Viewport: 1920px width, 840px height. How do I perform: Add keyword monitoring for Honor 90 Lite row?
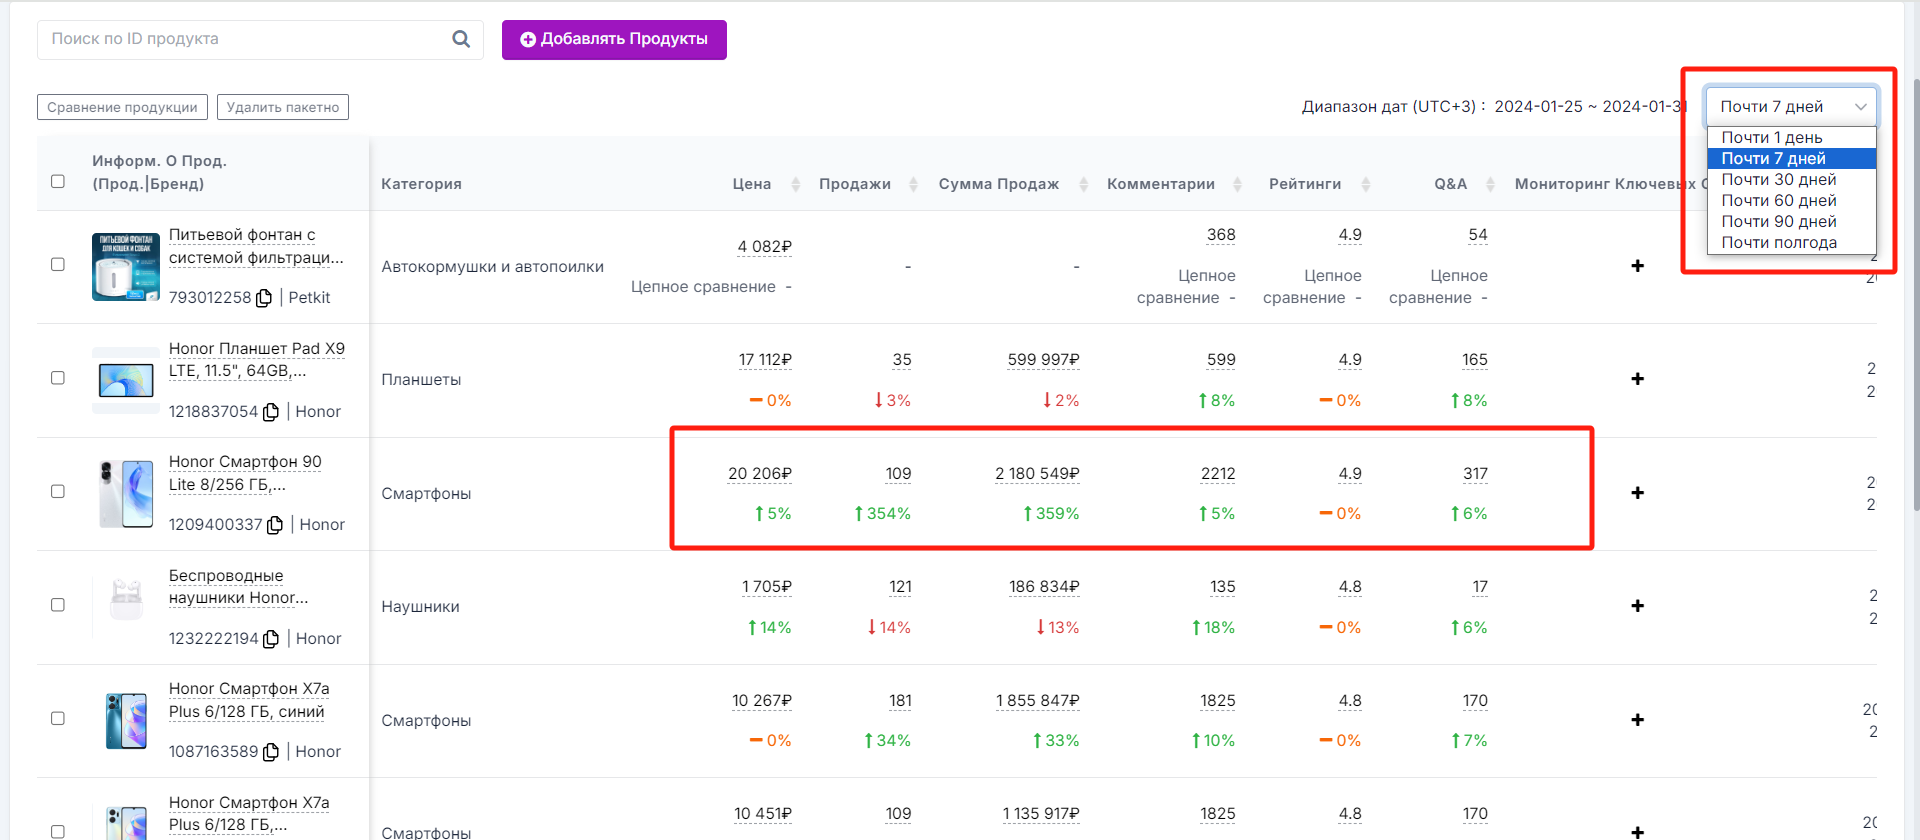point(1637,493)
